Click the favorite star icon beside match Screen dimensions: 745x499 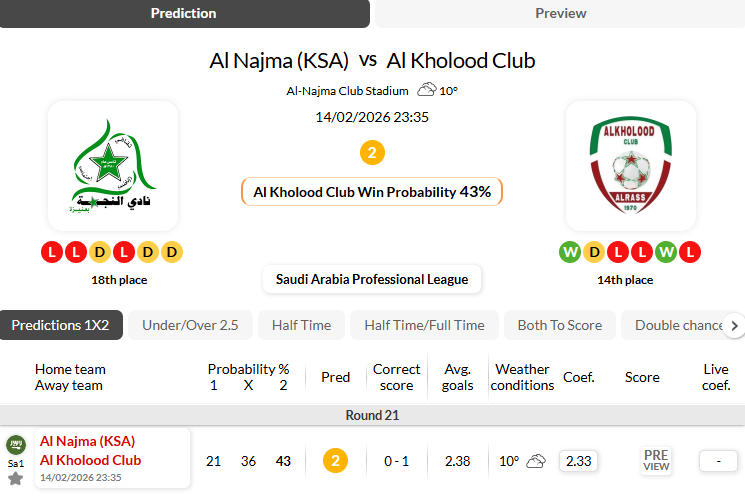pos(15,479)
